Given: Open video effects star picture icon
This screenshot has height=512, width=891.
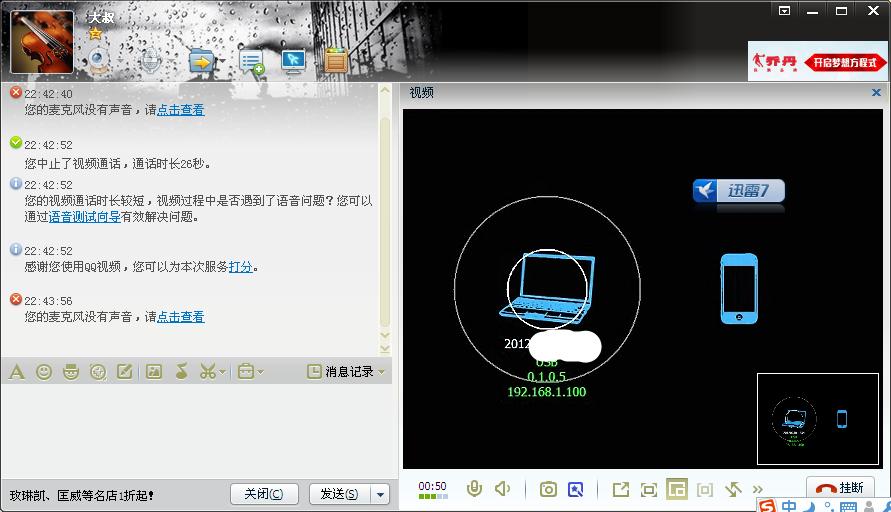Looking at the screenshot, I should point(576,489).
